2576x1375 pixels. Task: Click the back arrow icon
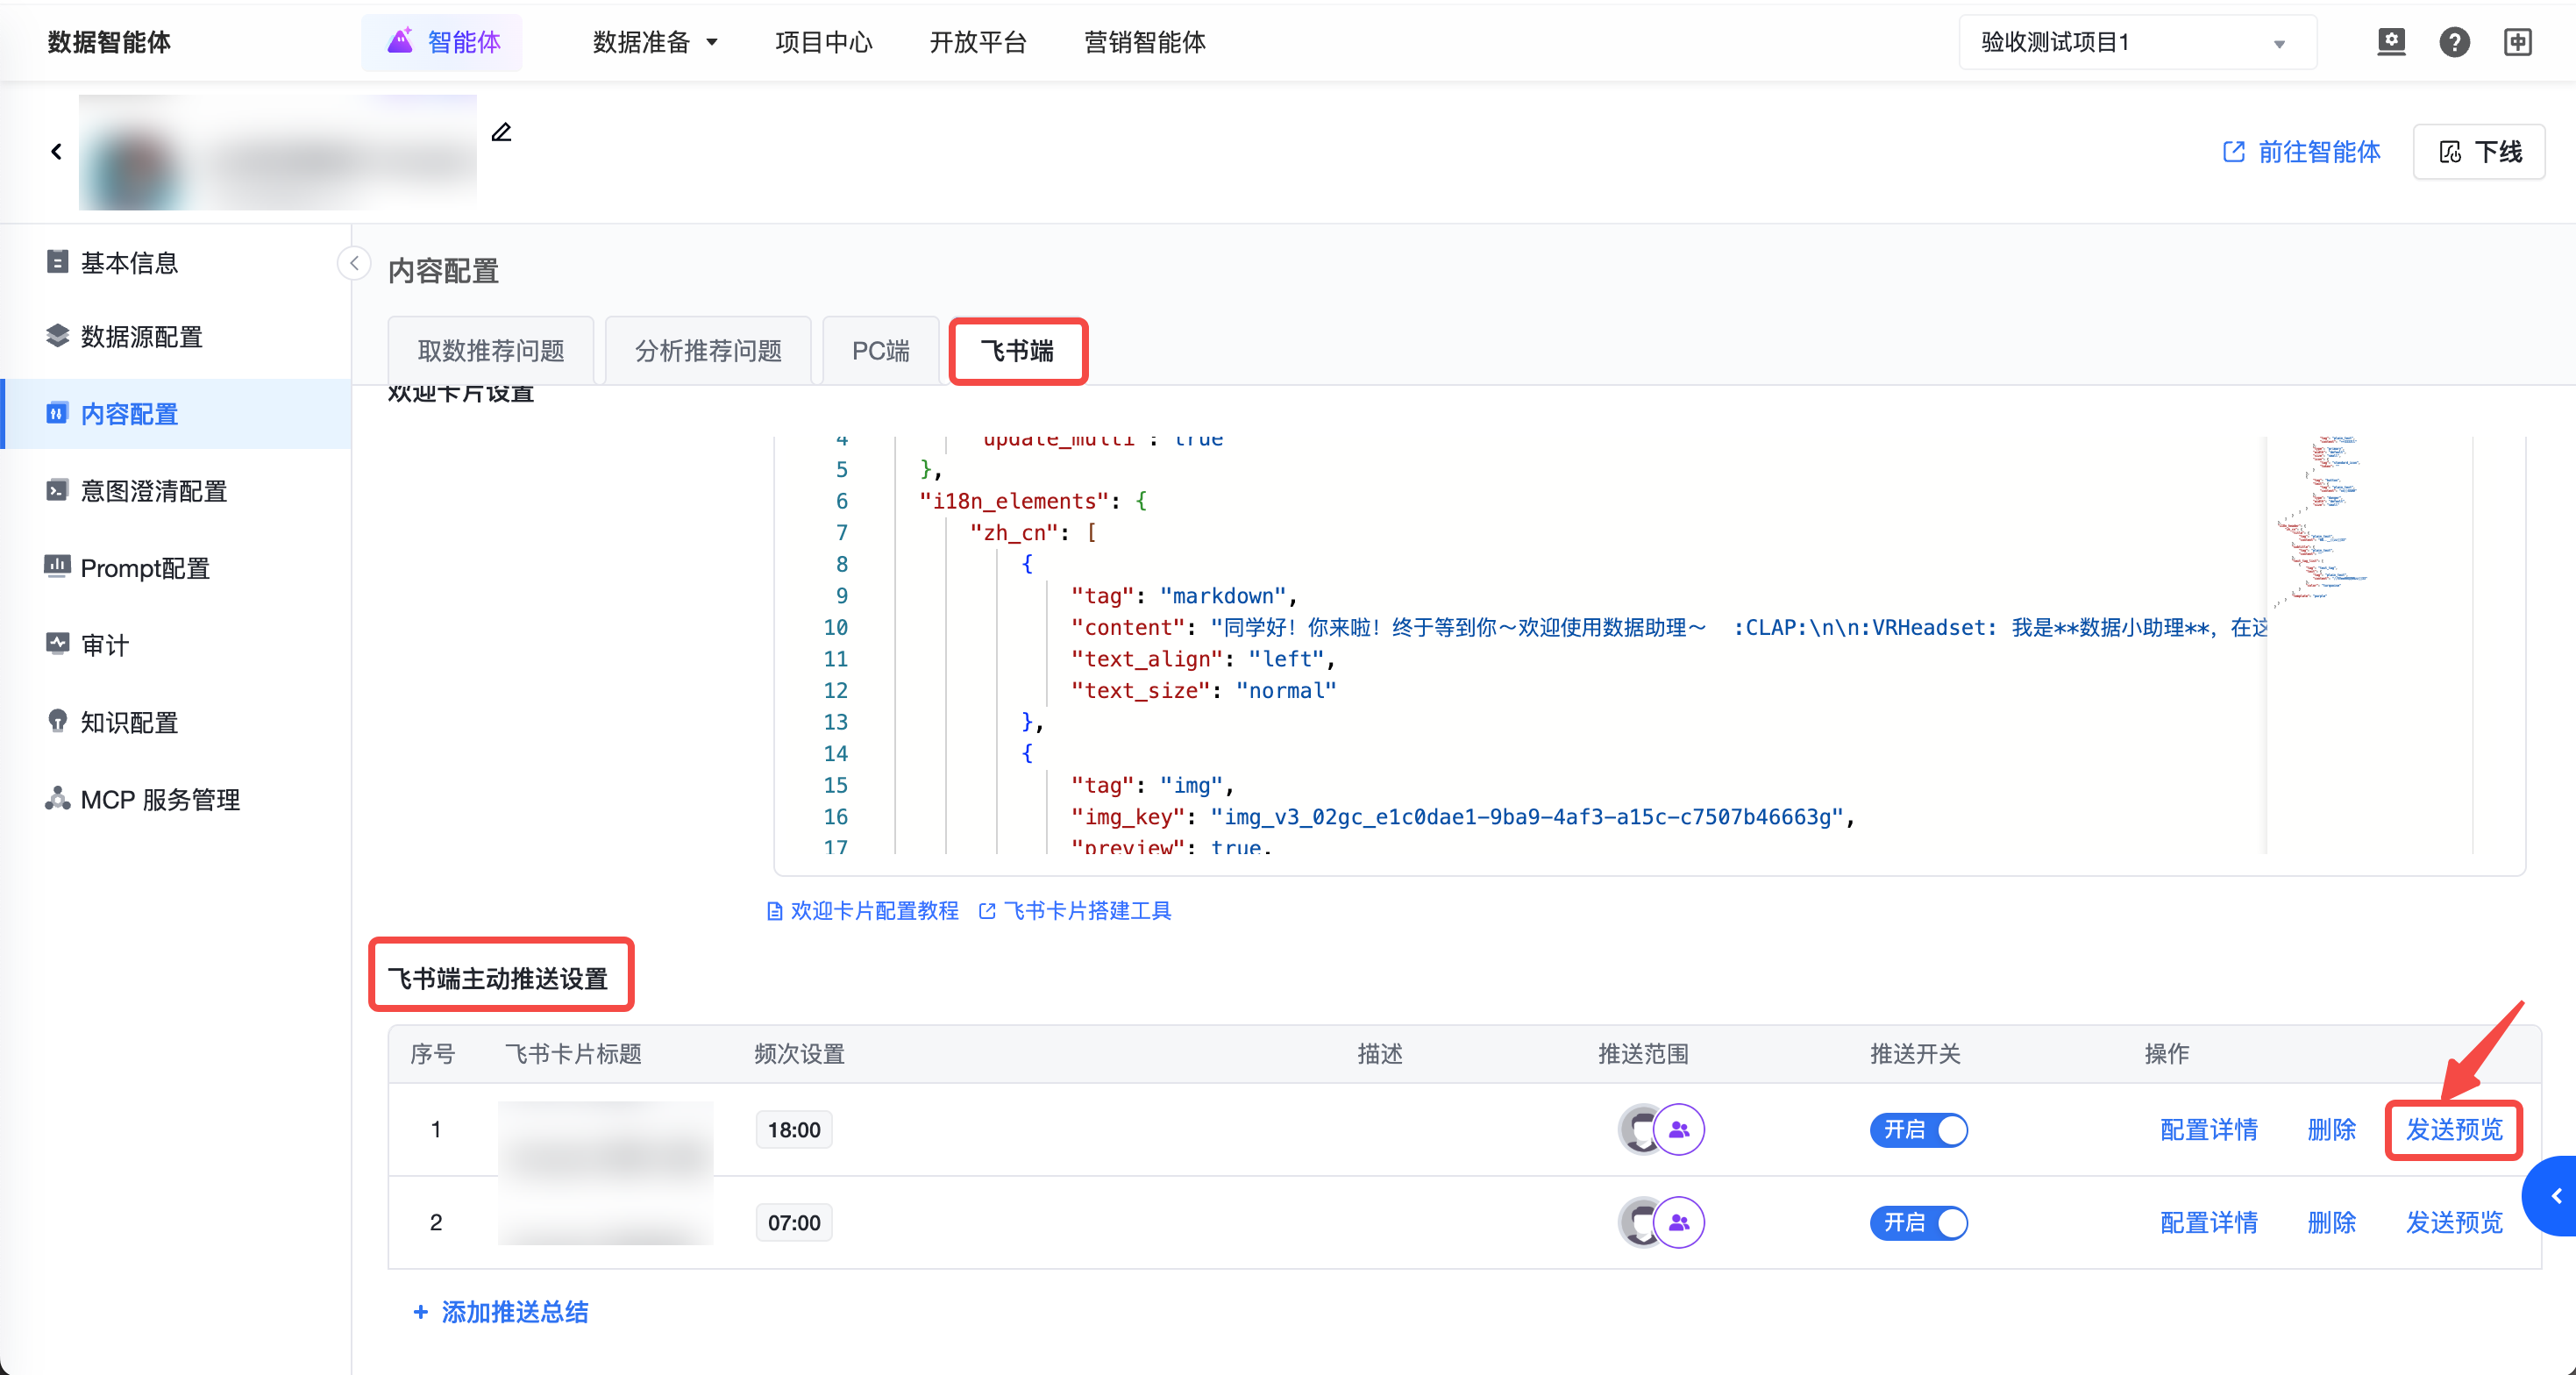[x=56, y=151]
